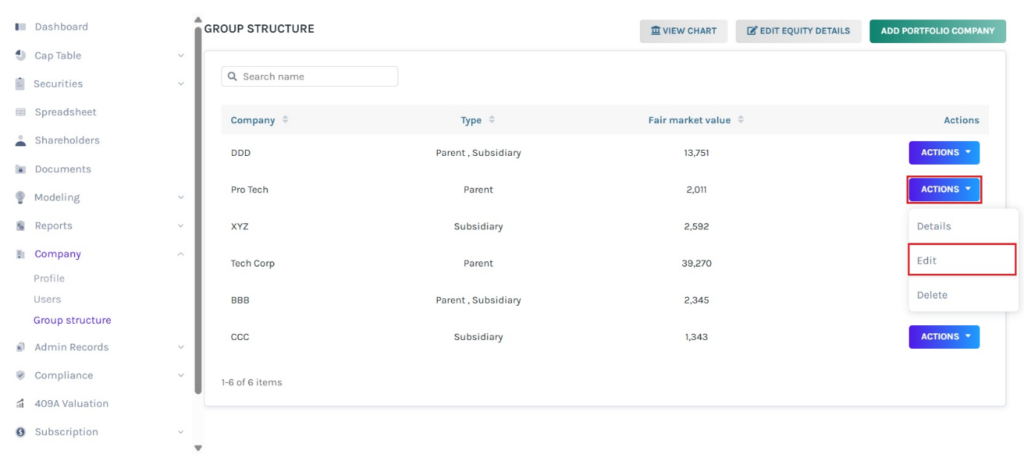Click the sidebar vertical scrollbar

(197, 200)
